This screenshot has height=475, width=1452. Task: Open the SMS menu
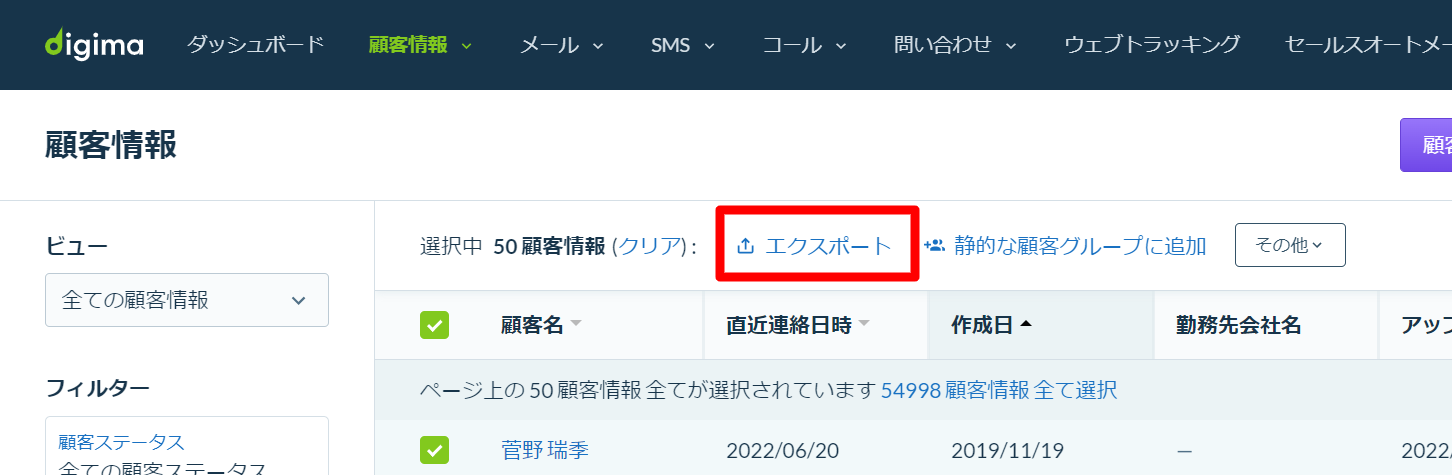coord(683,45)
